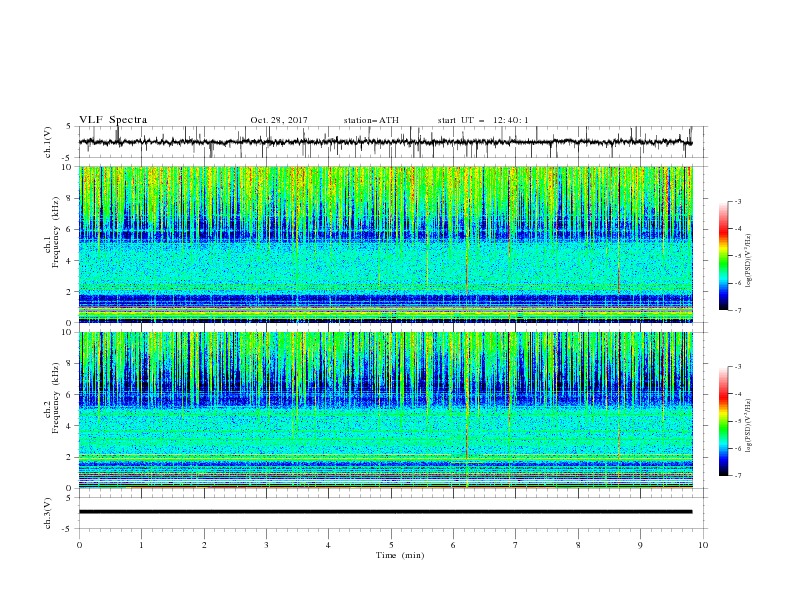Click the "10" kHz tick on ch.1 frequency axis

coord(67,167)
